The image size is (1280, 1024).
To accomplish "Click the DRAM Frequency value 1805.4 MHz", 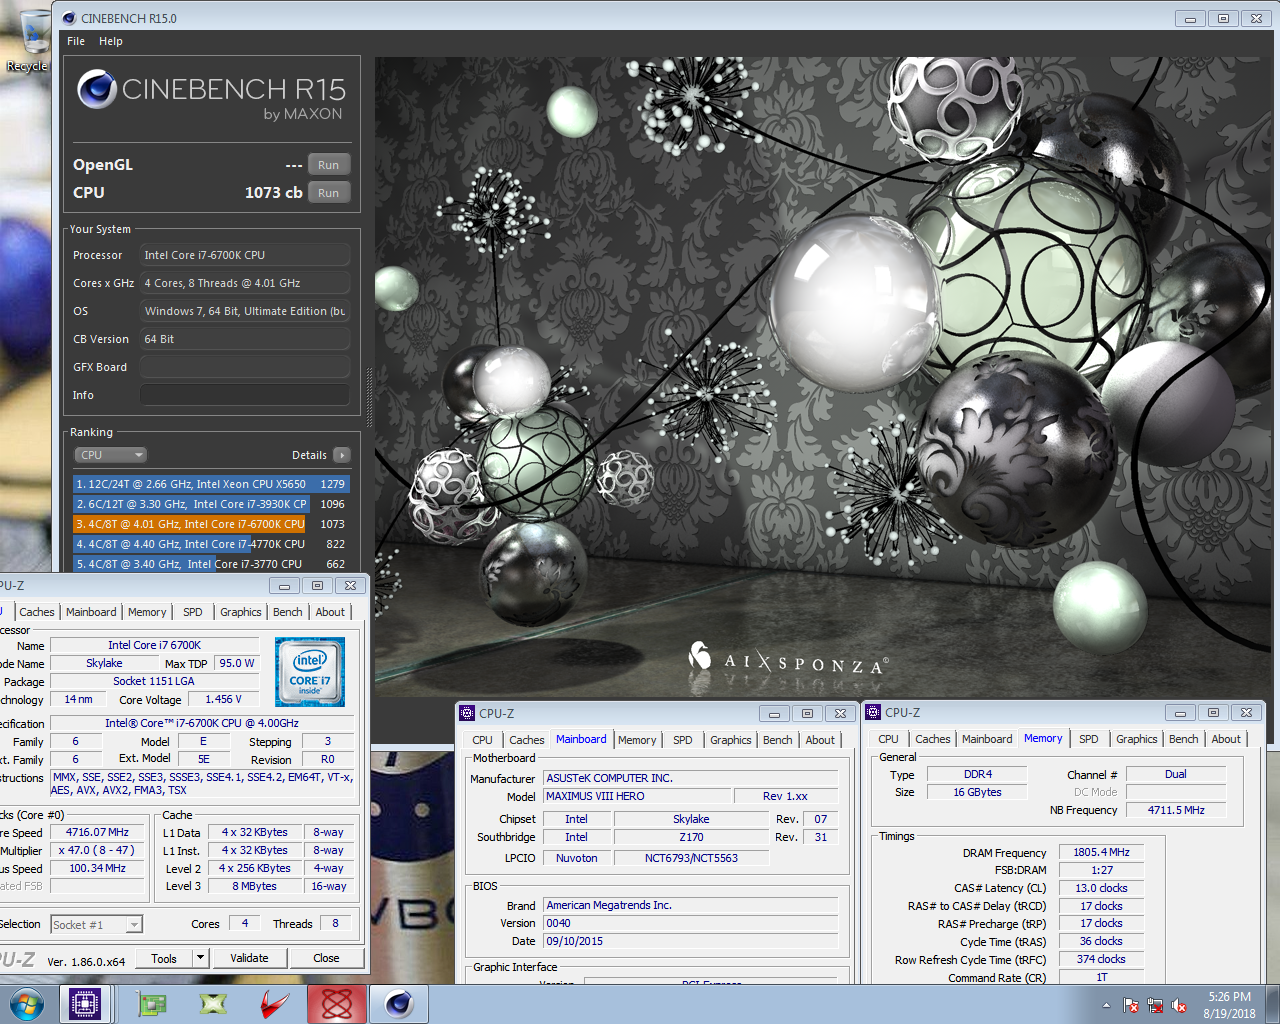I will [1101, 853].
